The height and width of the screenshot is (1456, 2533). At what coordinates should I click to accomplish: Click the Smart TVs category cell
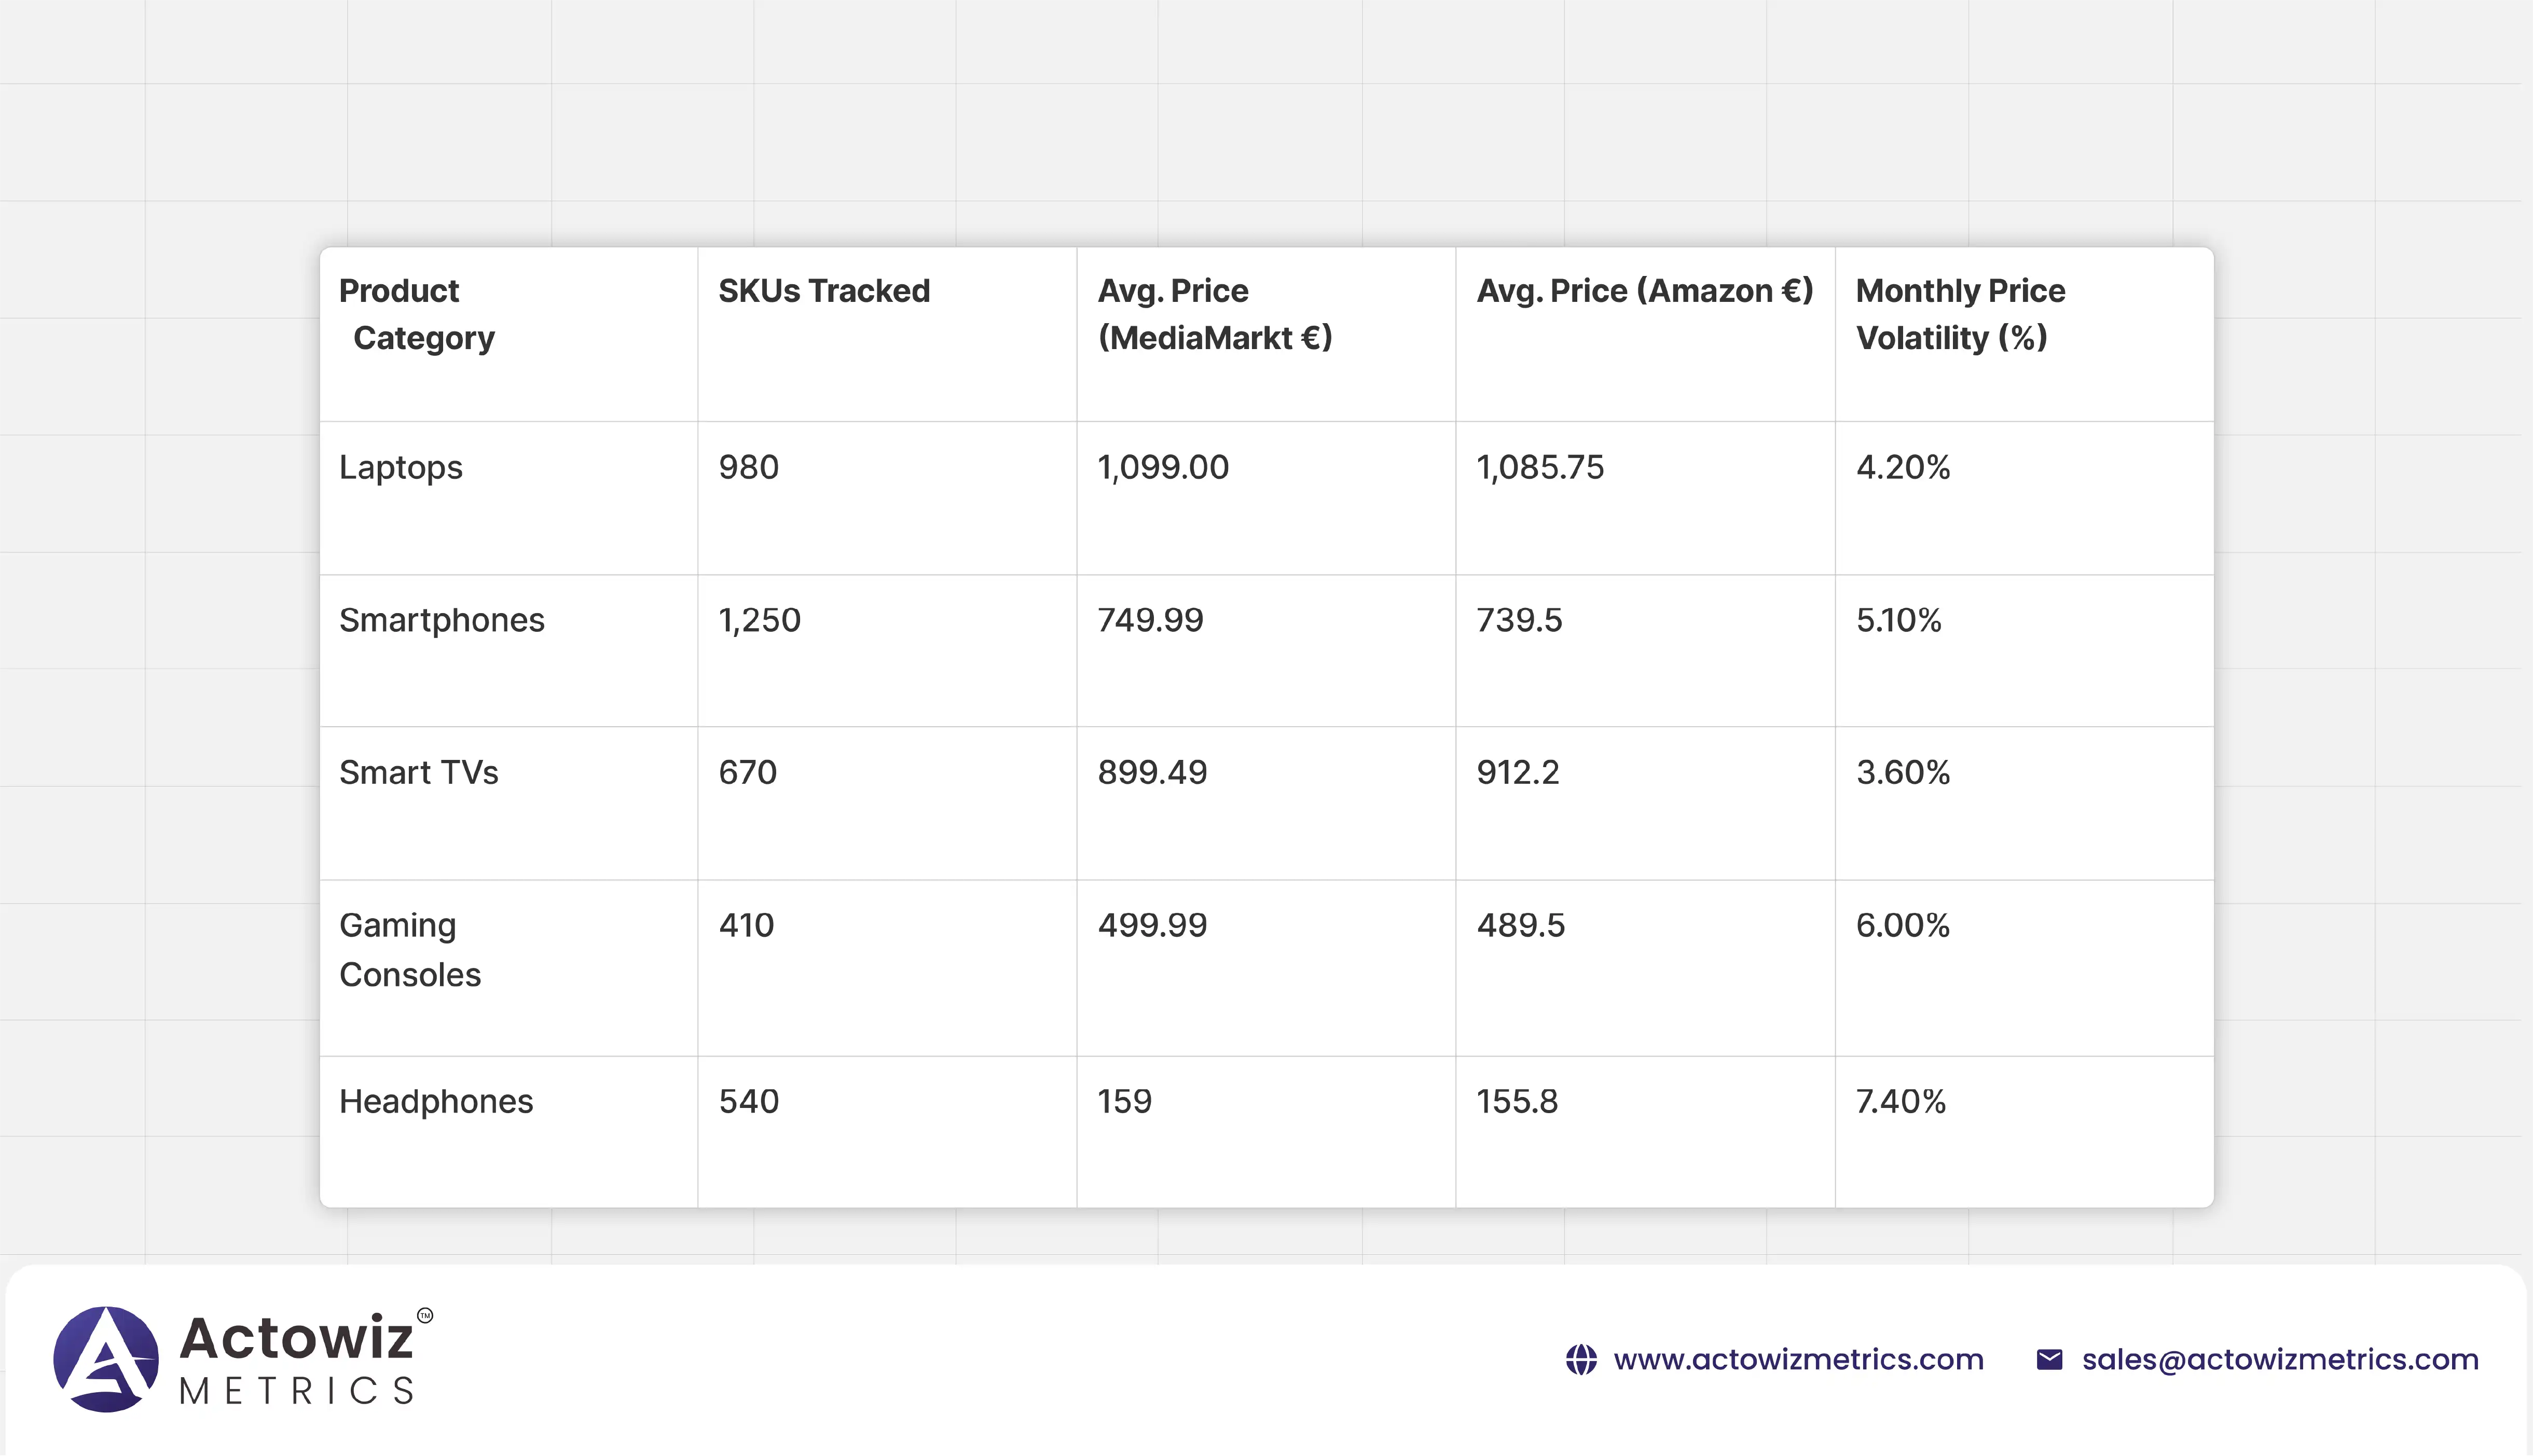coord(418,773)
